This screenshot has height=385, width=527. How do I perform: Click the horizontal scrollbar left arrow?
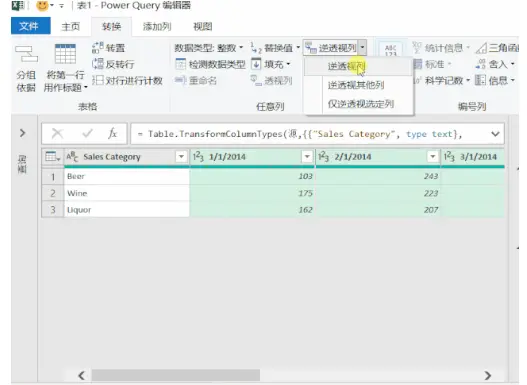click(x=81, y=375)
